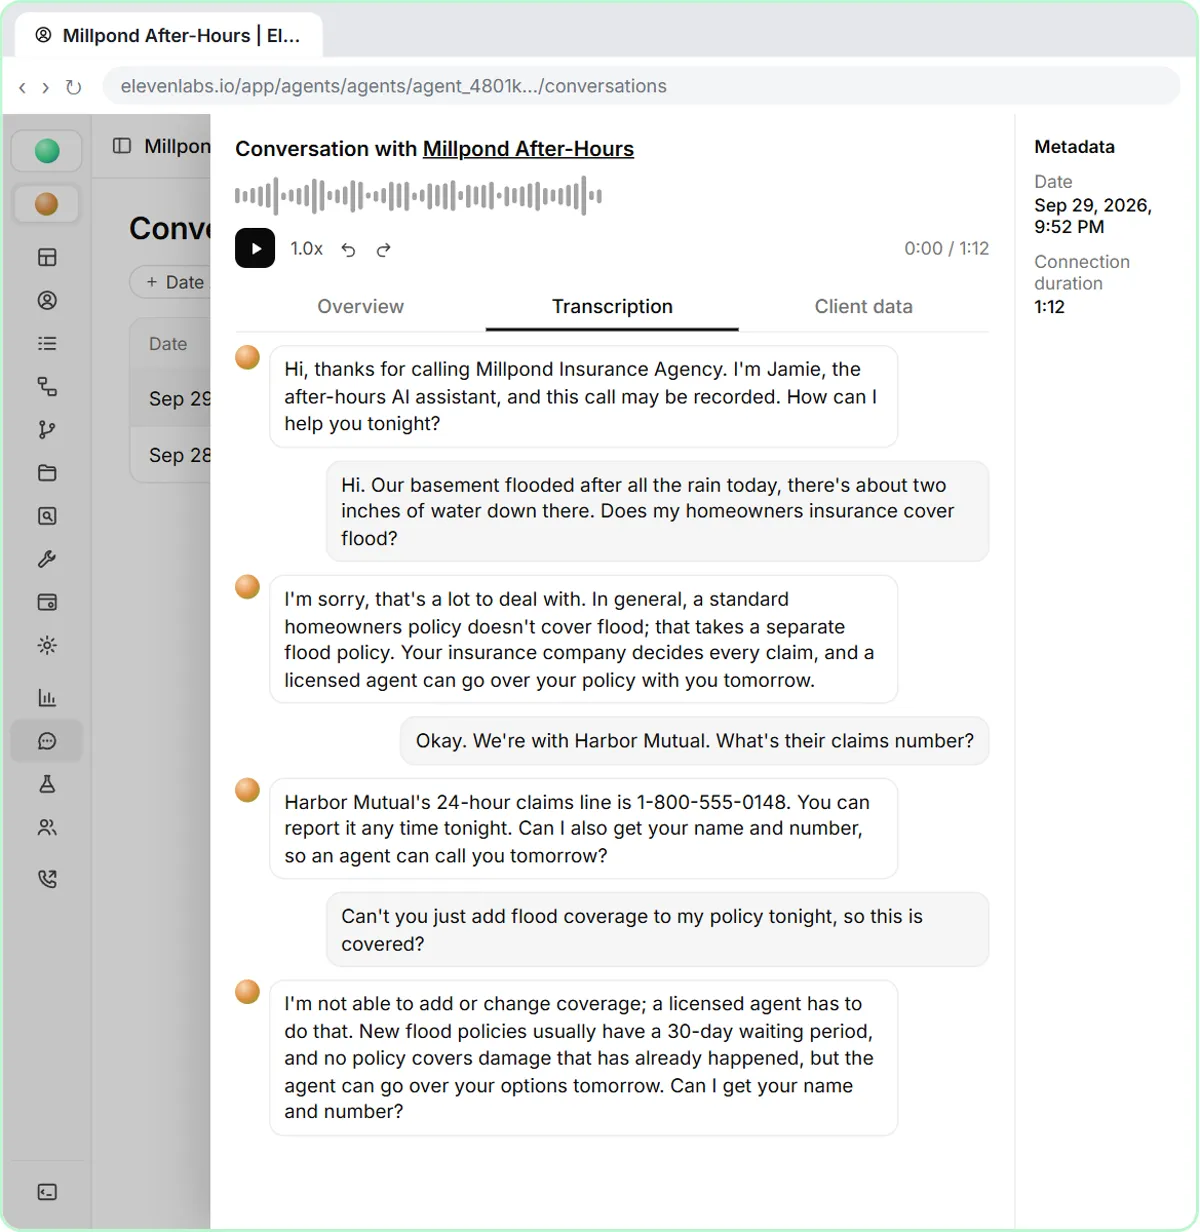Open the sun-shaped icon in the sidebar

47,645
